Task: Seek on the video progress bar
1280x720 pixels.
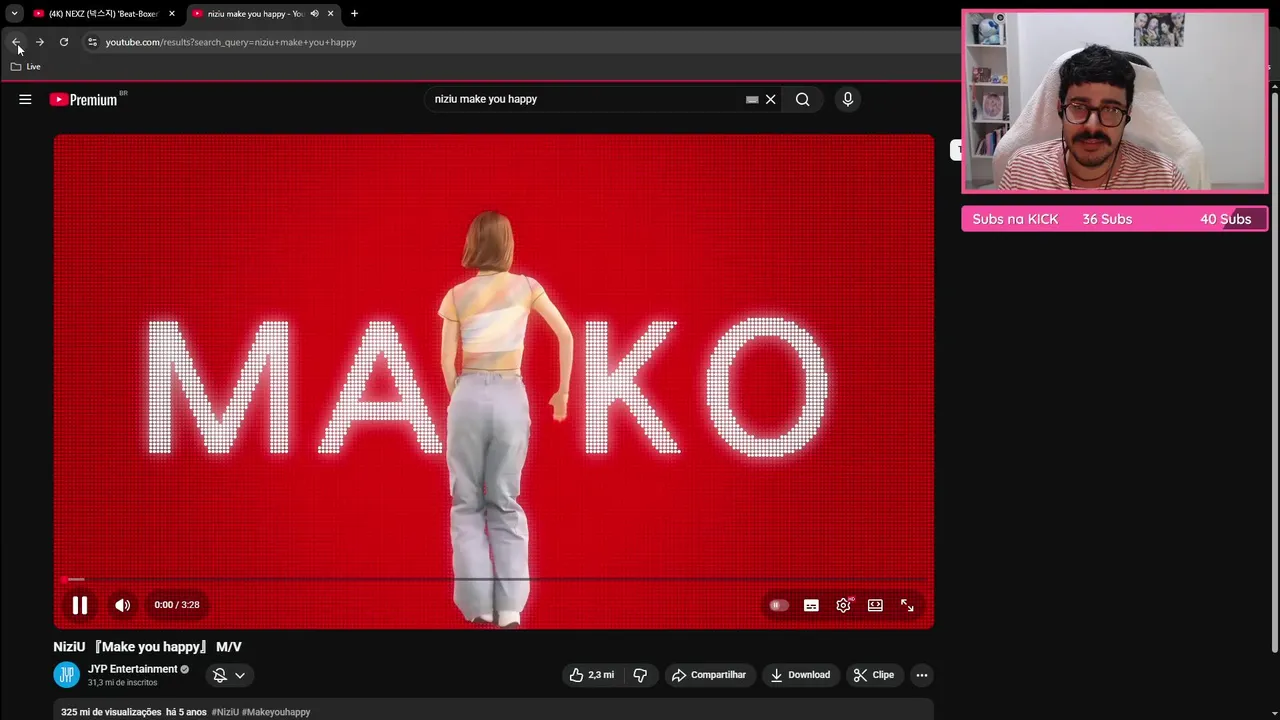Action: point(494,579)
